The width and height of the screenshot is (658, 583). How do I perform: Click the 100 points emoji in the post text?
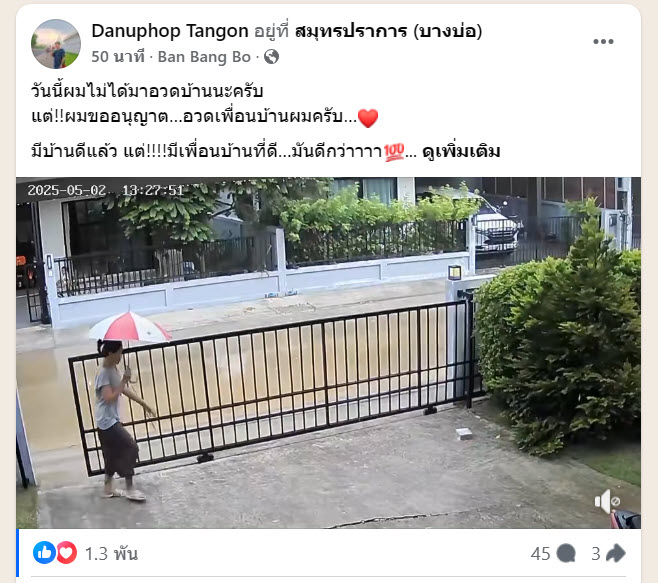[394, 152]
